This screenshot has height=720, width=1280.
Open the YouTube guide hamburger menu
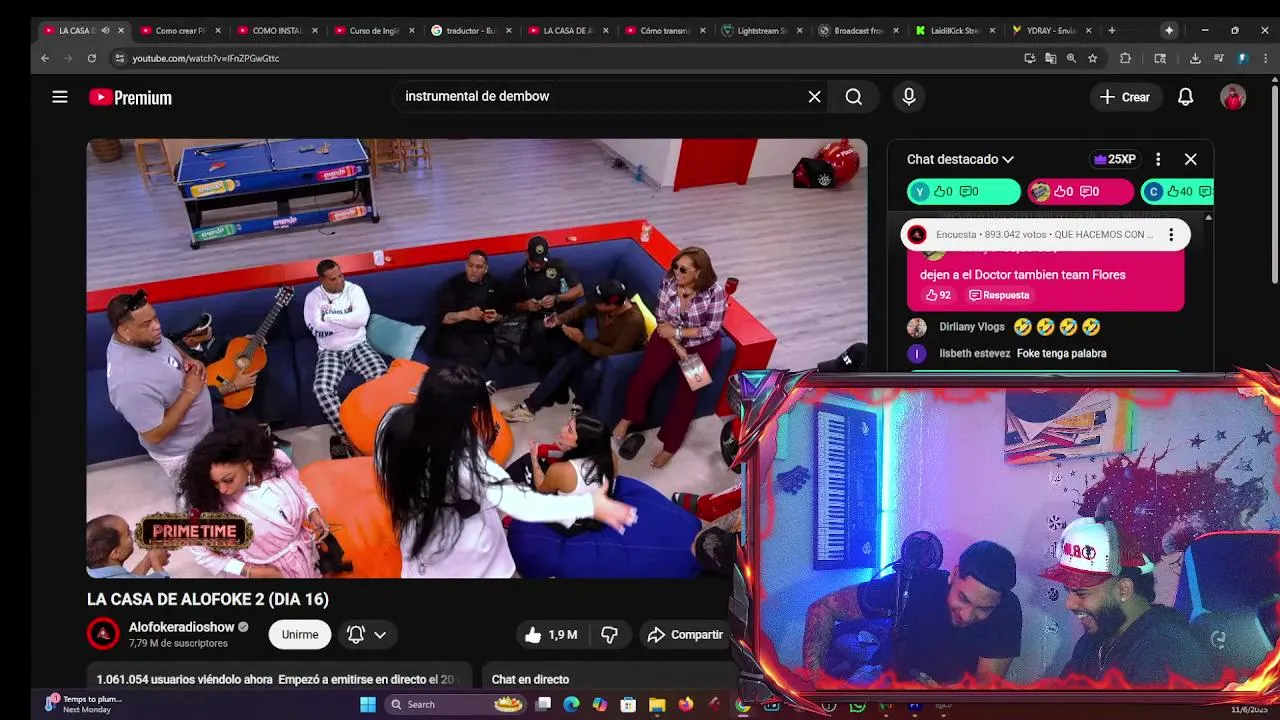point(60,97)
